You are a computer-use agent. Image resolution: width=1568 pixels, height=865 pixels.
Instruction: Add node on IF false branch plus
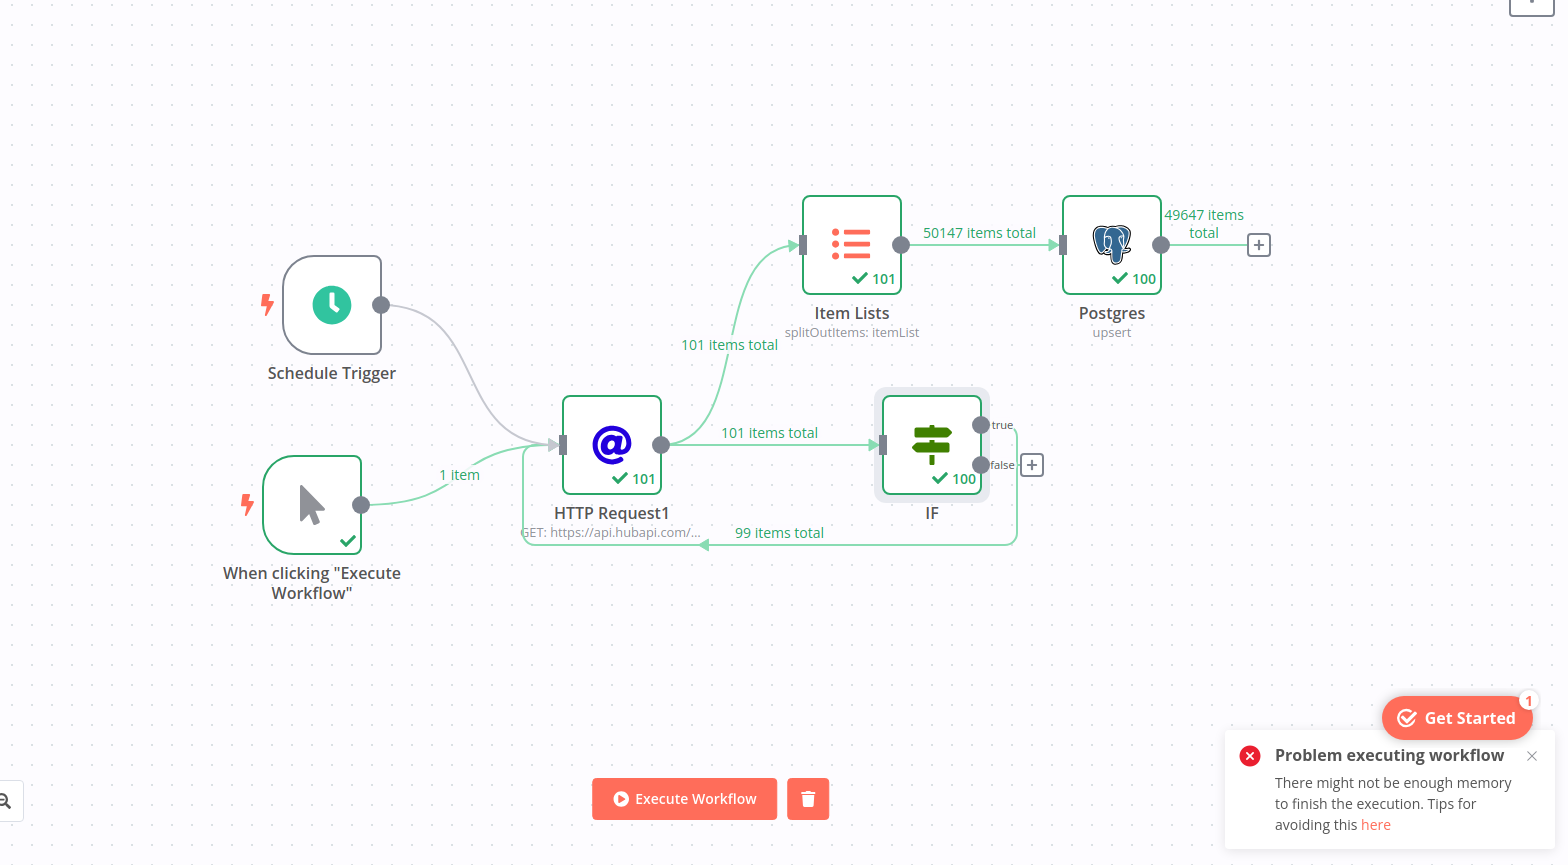click(x=1032, y=465)
